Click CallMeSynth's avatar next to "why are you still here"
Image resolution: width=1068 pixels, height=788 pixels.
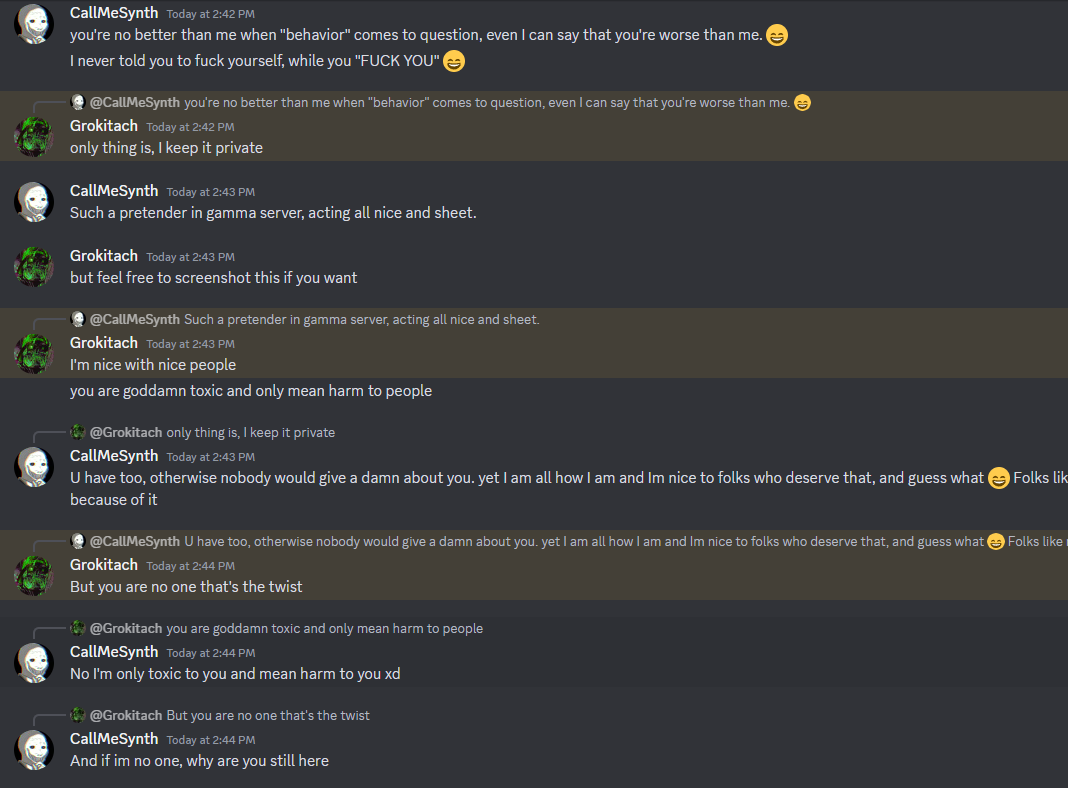pos(33,749)
